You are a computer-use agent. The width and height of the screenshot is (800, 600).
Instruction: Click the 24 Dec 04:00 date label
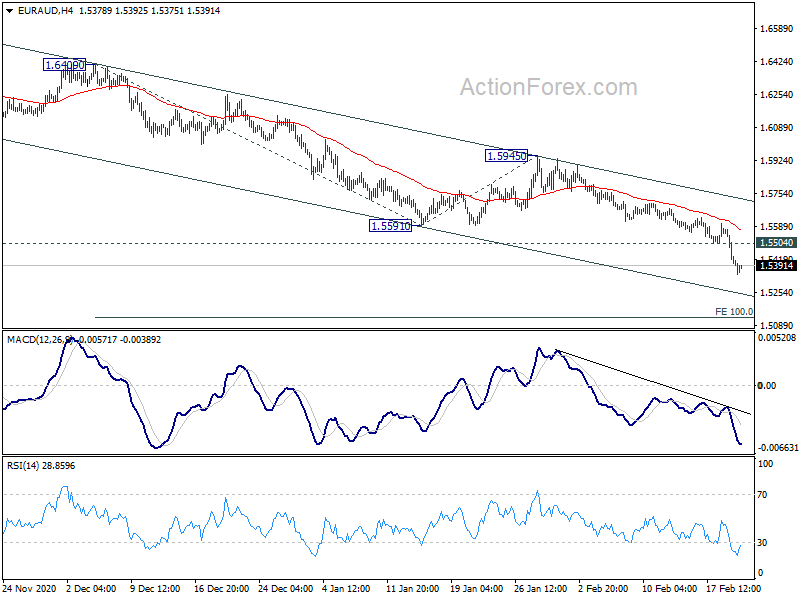[285, 588]
